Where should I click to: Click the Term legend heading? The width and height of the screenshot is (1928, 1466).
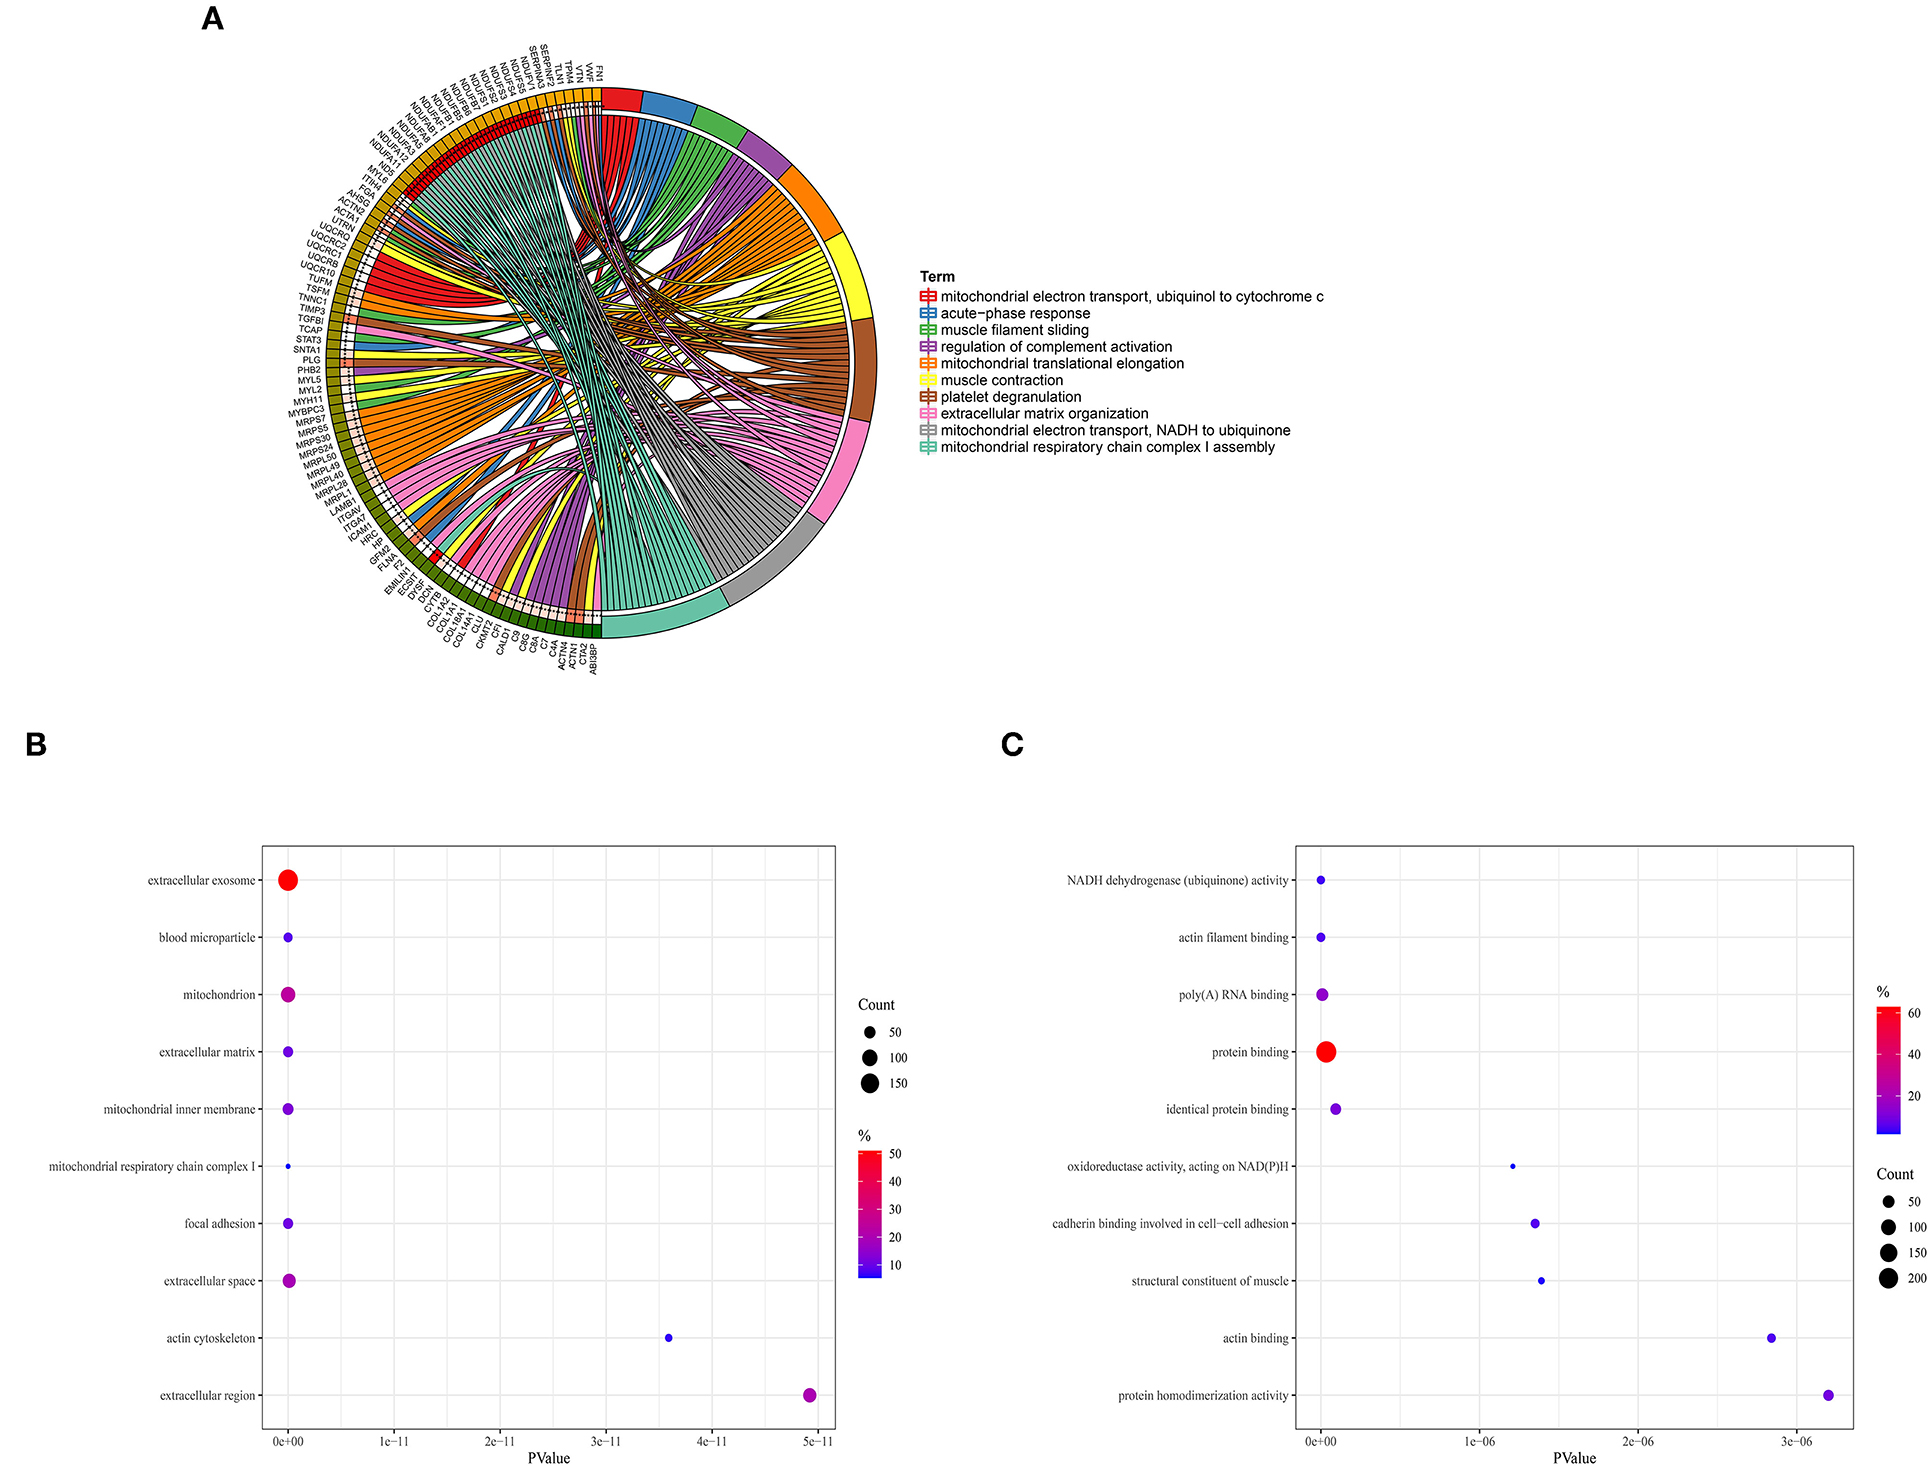pos(937,277)
